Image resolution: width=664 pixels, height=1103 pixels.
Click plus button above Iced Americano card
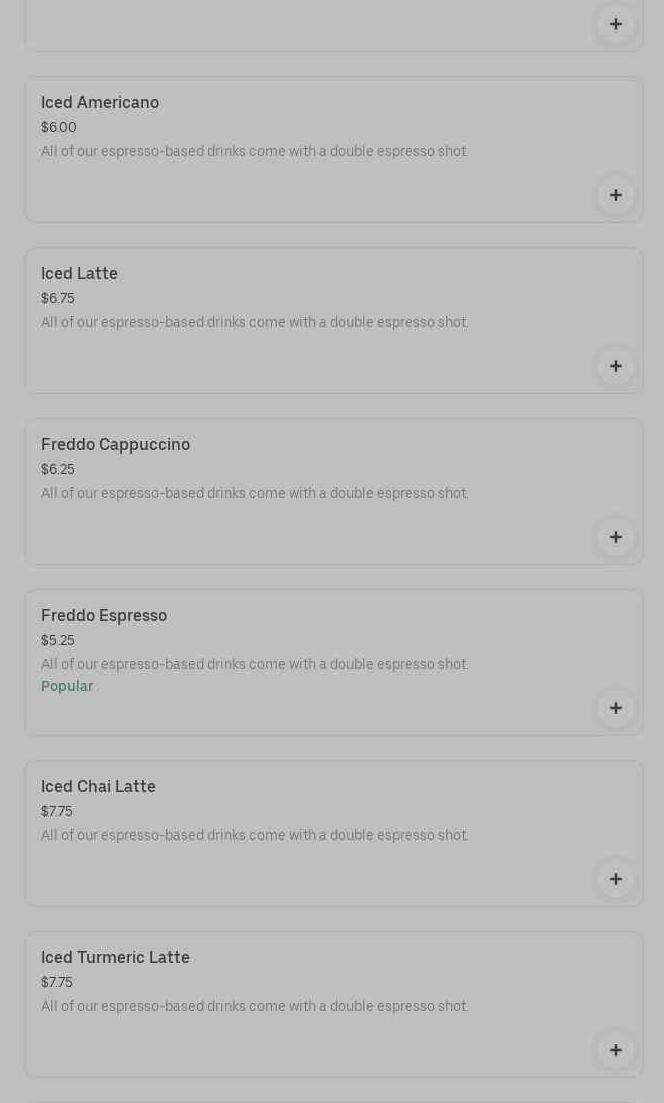point(616,24)
